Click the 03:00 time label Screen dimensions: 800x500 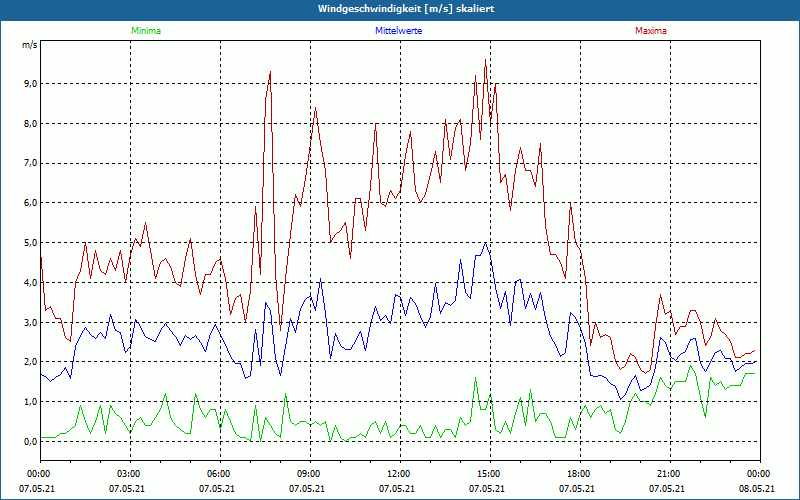pos(127,474)
